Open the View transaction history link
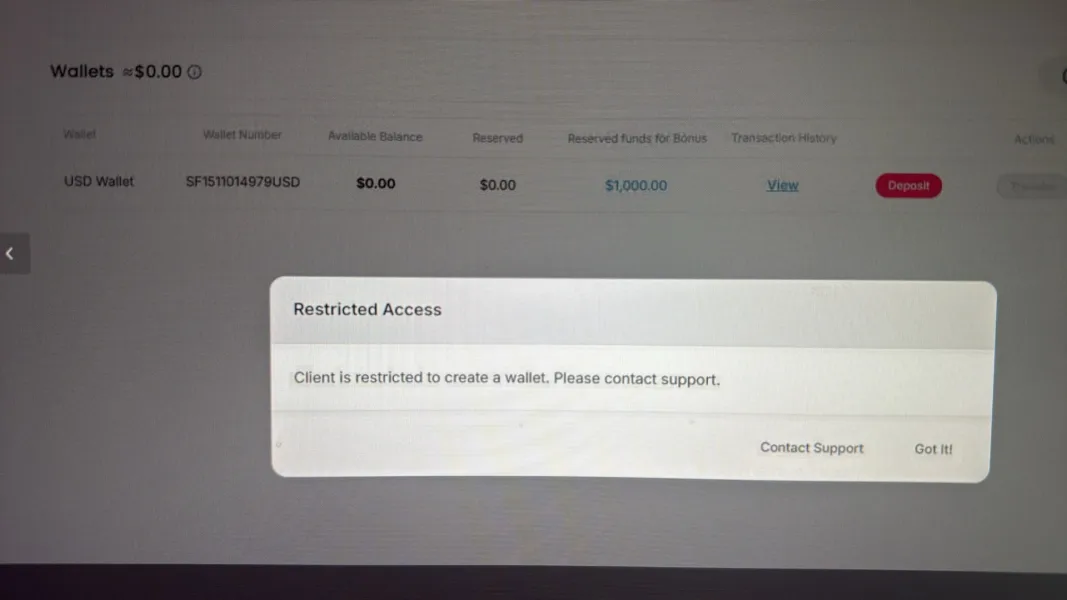 [783, 185]
